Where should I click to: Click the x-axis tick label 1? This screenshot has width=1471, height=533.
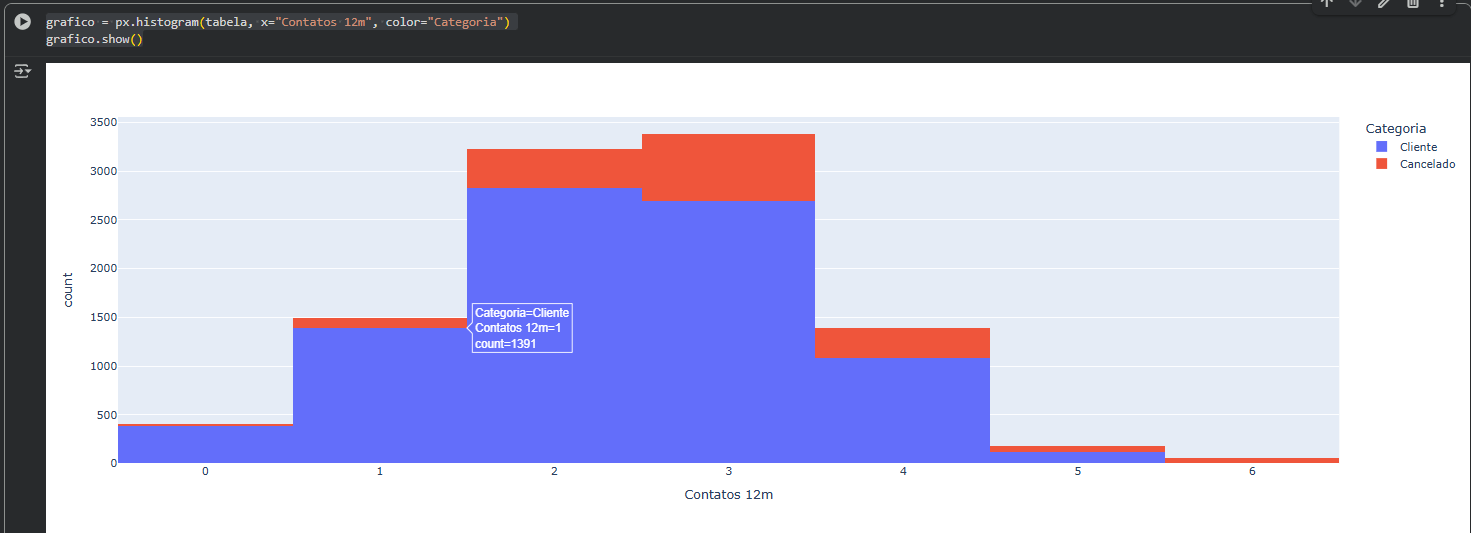coord(380,471)
